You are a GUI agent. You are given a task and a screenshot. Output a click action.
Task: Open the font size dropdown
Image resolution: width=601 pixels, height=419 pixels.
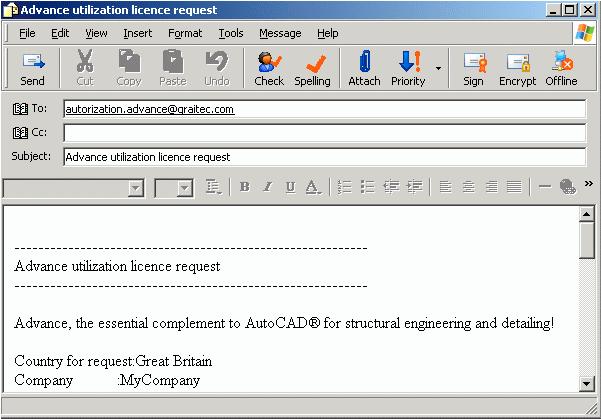185,188
